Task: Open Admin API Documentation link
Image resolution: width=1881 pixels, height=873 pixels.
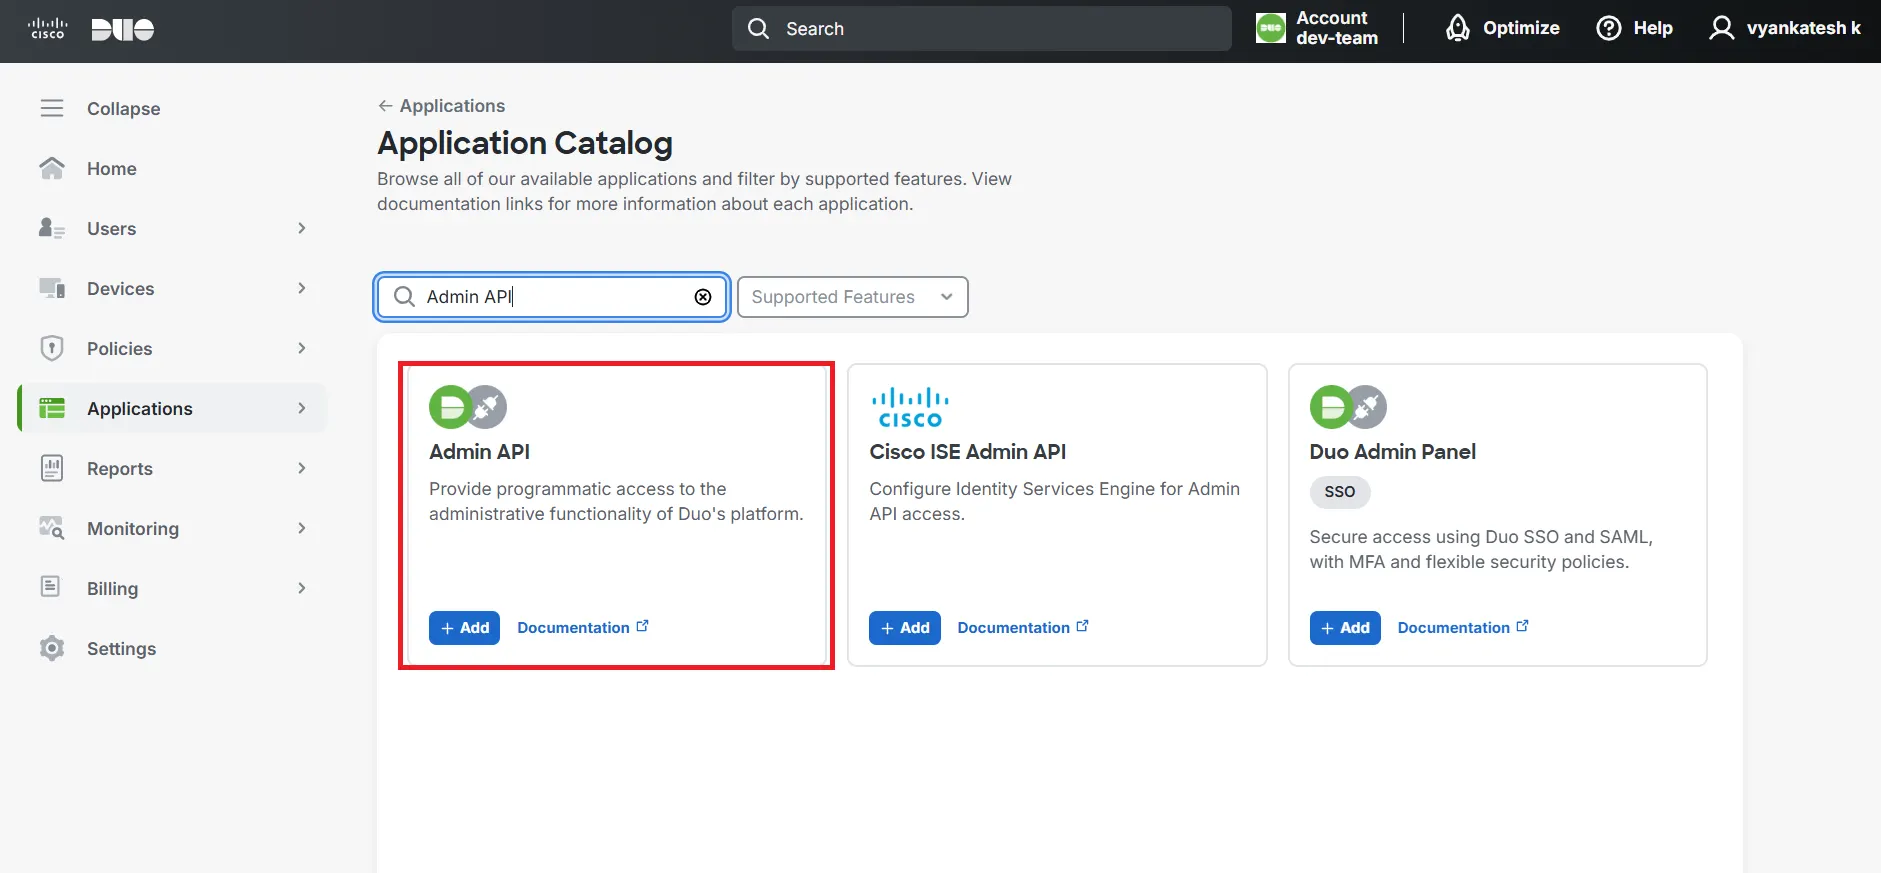Action: tap(573, 628)
